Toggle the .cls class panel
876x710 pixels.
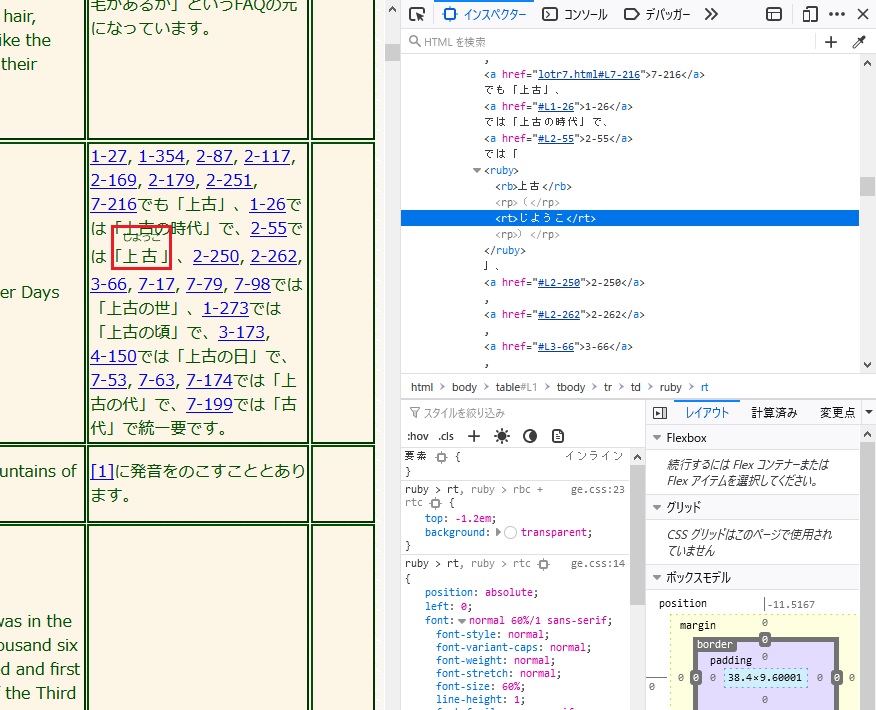coord(446,436)
